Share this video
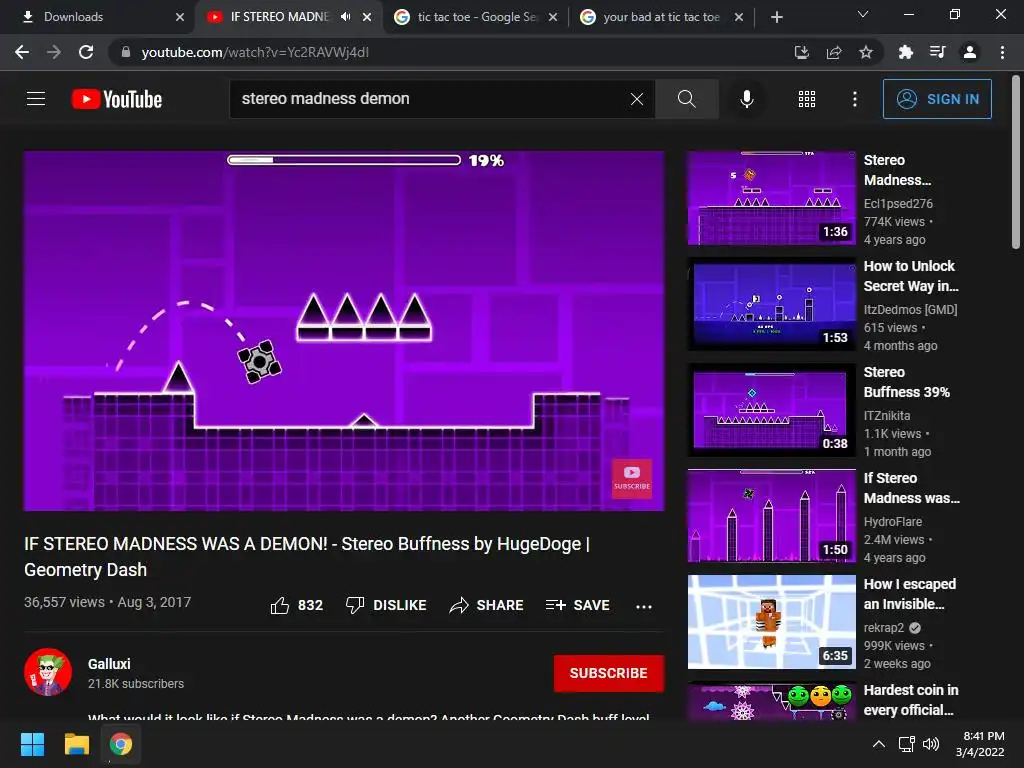 pyautogui.click(x=487, y=605)
